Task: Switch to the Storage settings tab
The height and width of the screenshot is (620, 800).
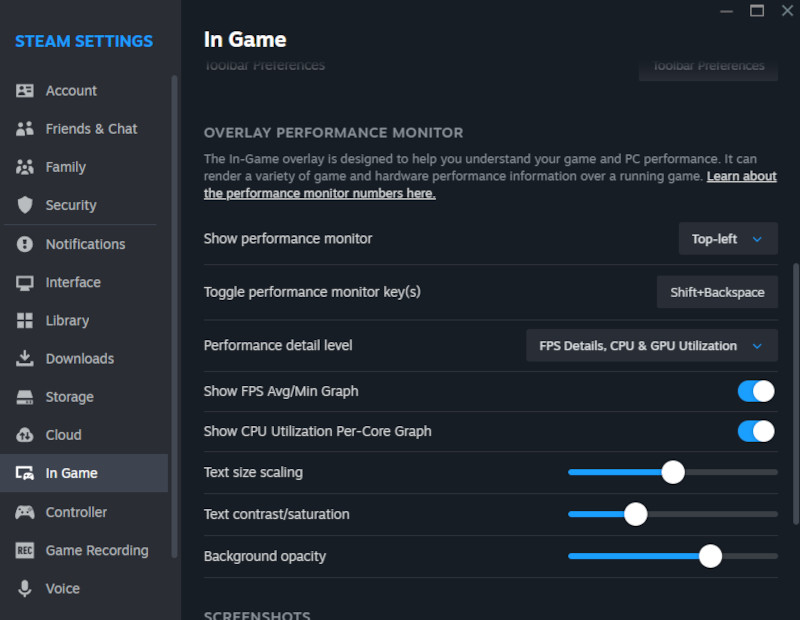Action: click(x=69, y=397)
